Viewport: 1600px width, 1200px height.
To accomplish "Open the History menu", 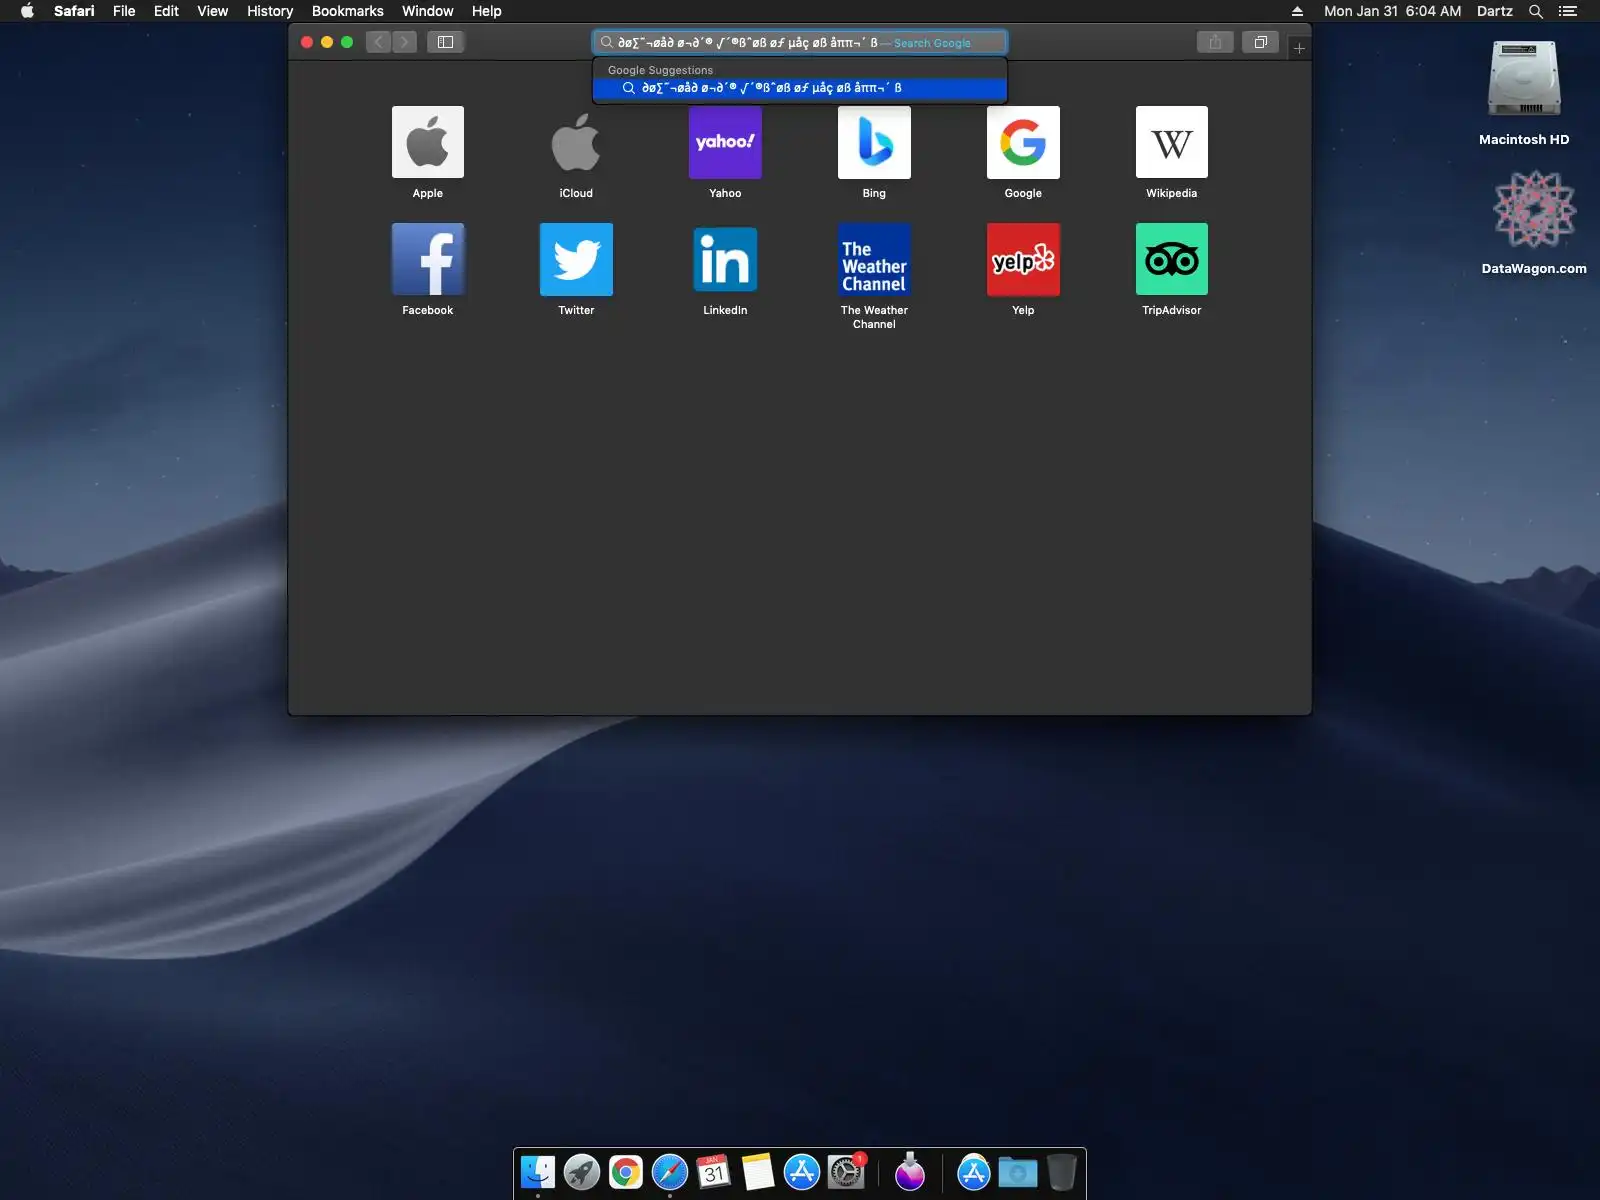I will 270,11.
